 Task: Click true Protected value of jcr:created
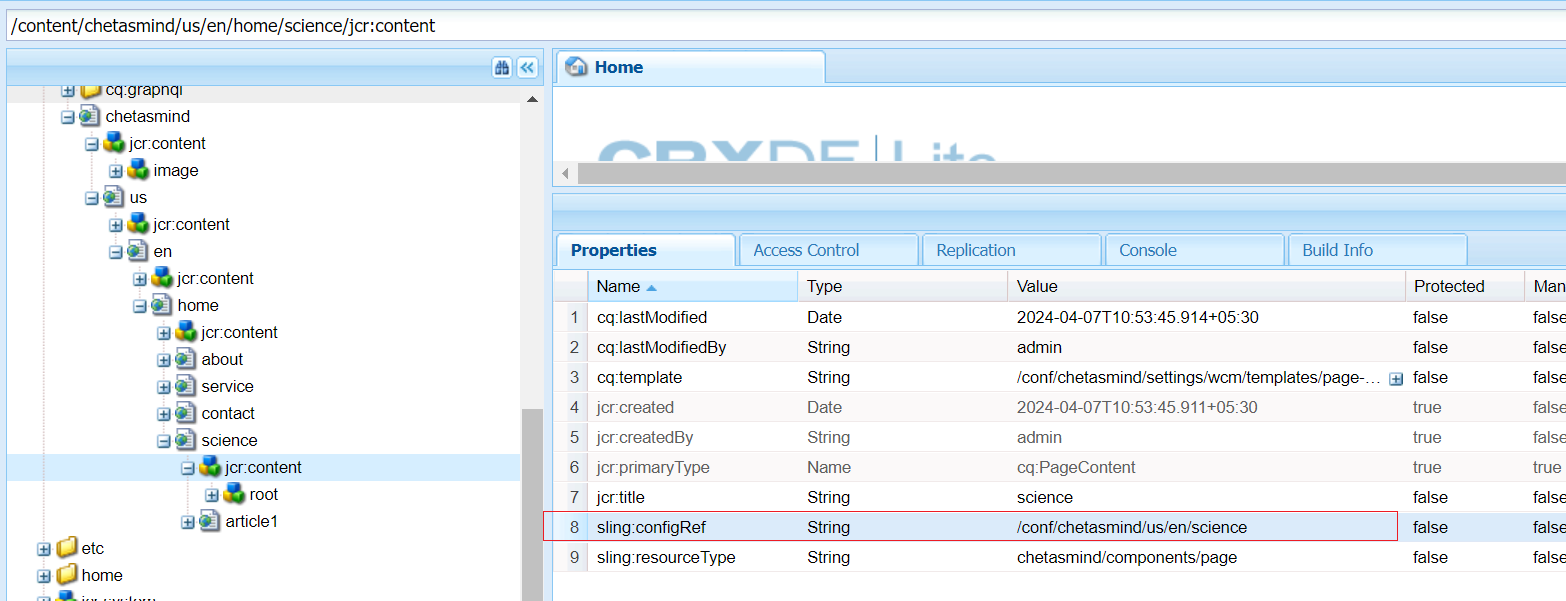click(x=1427, y=407)
